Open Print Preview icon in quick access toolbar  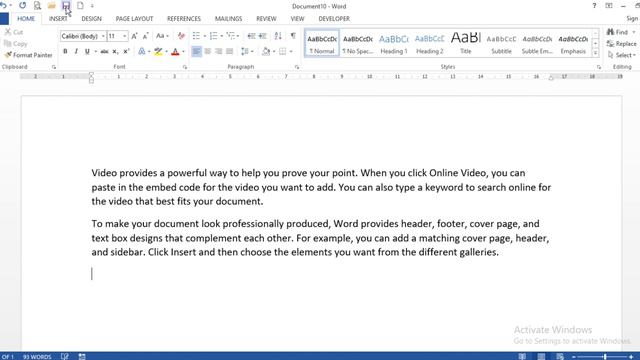37,6
